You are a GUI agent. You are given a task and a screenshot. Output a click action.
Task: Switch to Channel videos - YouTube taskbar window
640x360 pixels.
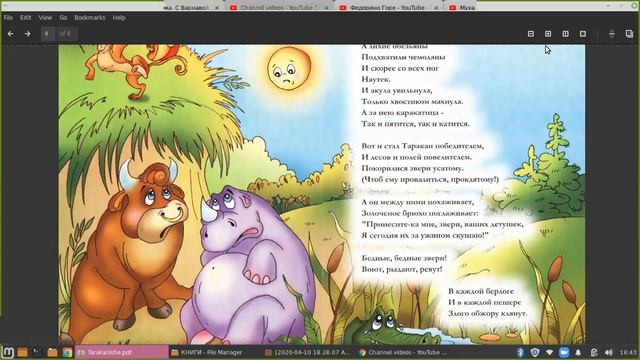(403, 352)
